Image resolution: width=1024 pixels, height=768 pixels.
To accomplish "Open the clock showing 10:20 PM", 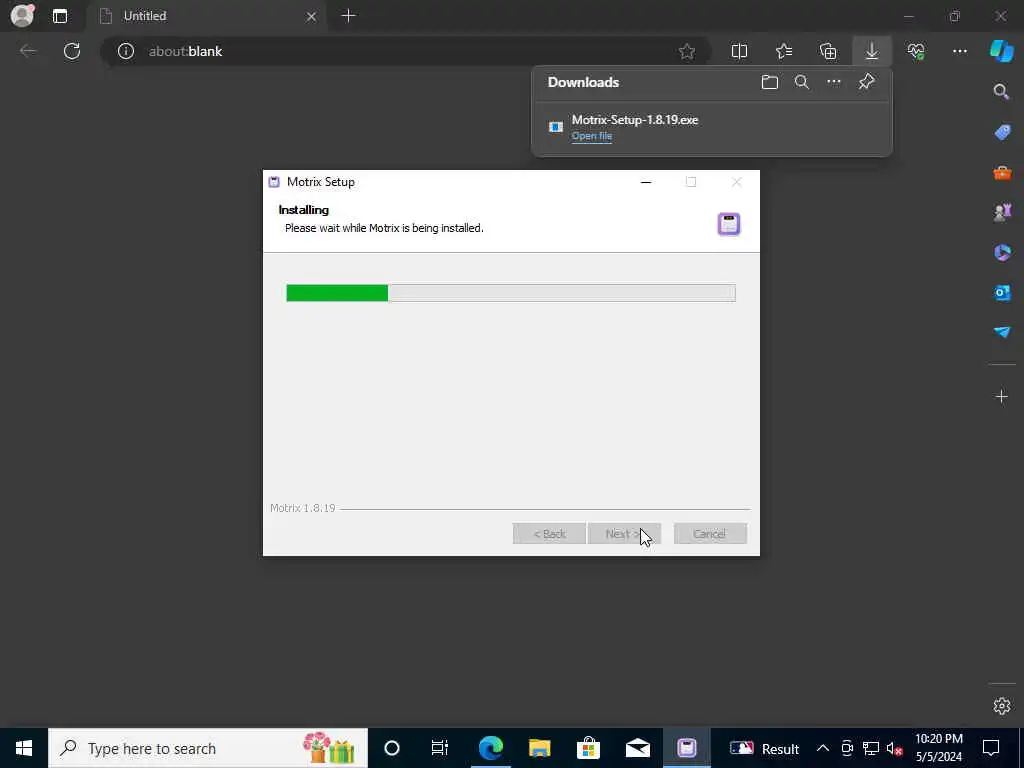I will coord(939,748).
